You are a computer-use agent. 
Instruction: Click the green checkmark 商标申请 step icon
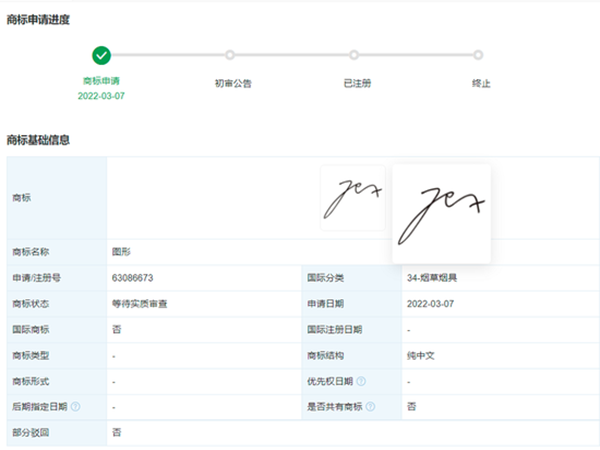click(x=101, y=56)
